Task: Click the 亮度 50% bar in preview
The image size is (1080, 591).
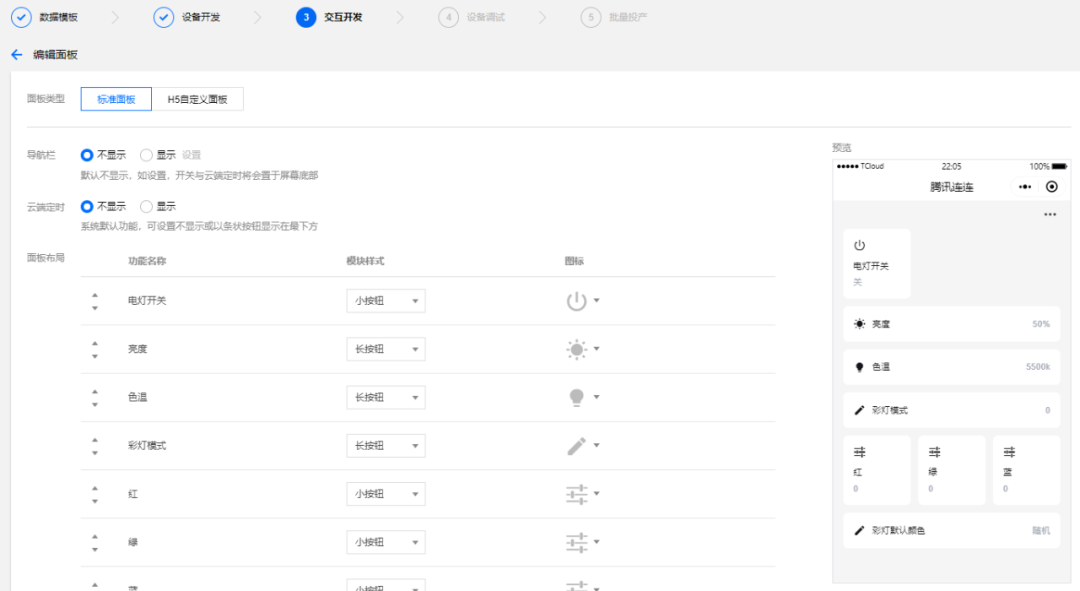Action: 951,324
